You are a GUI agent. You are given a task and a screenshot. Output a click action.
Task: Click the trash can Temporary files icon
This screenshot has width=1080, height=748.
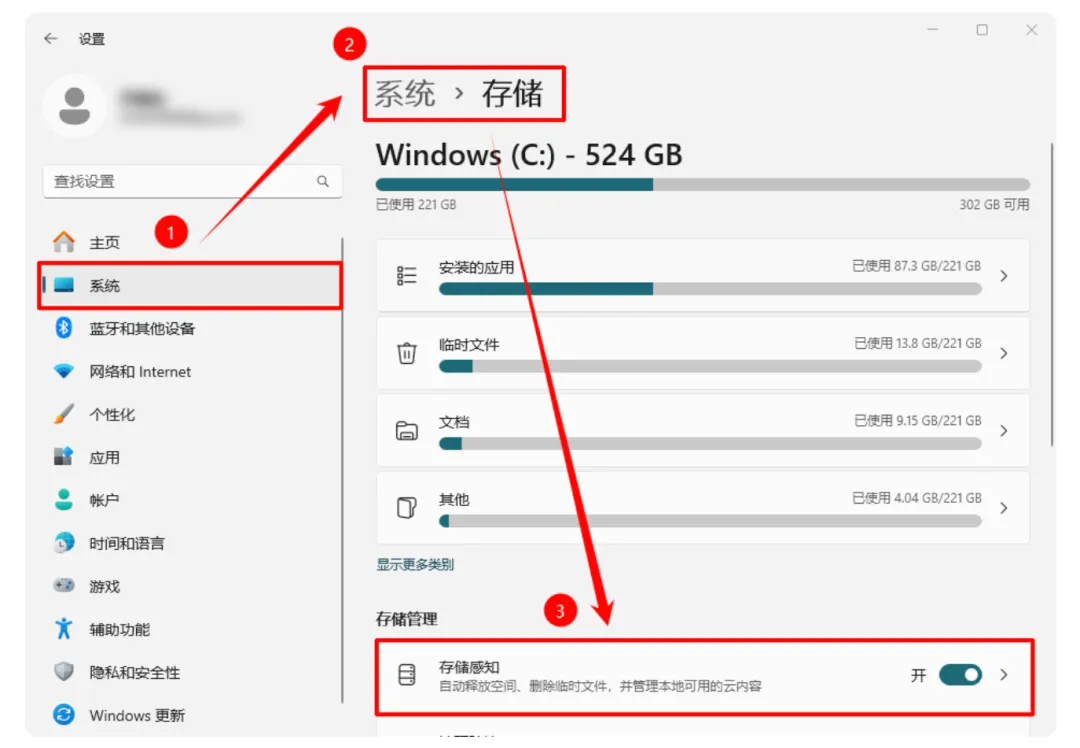[406, 353]
